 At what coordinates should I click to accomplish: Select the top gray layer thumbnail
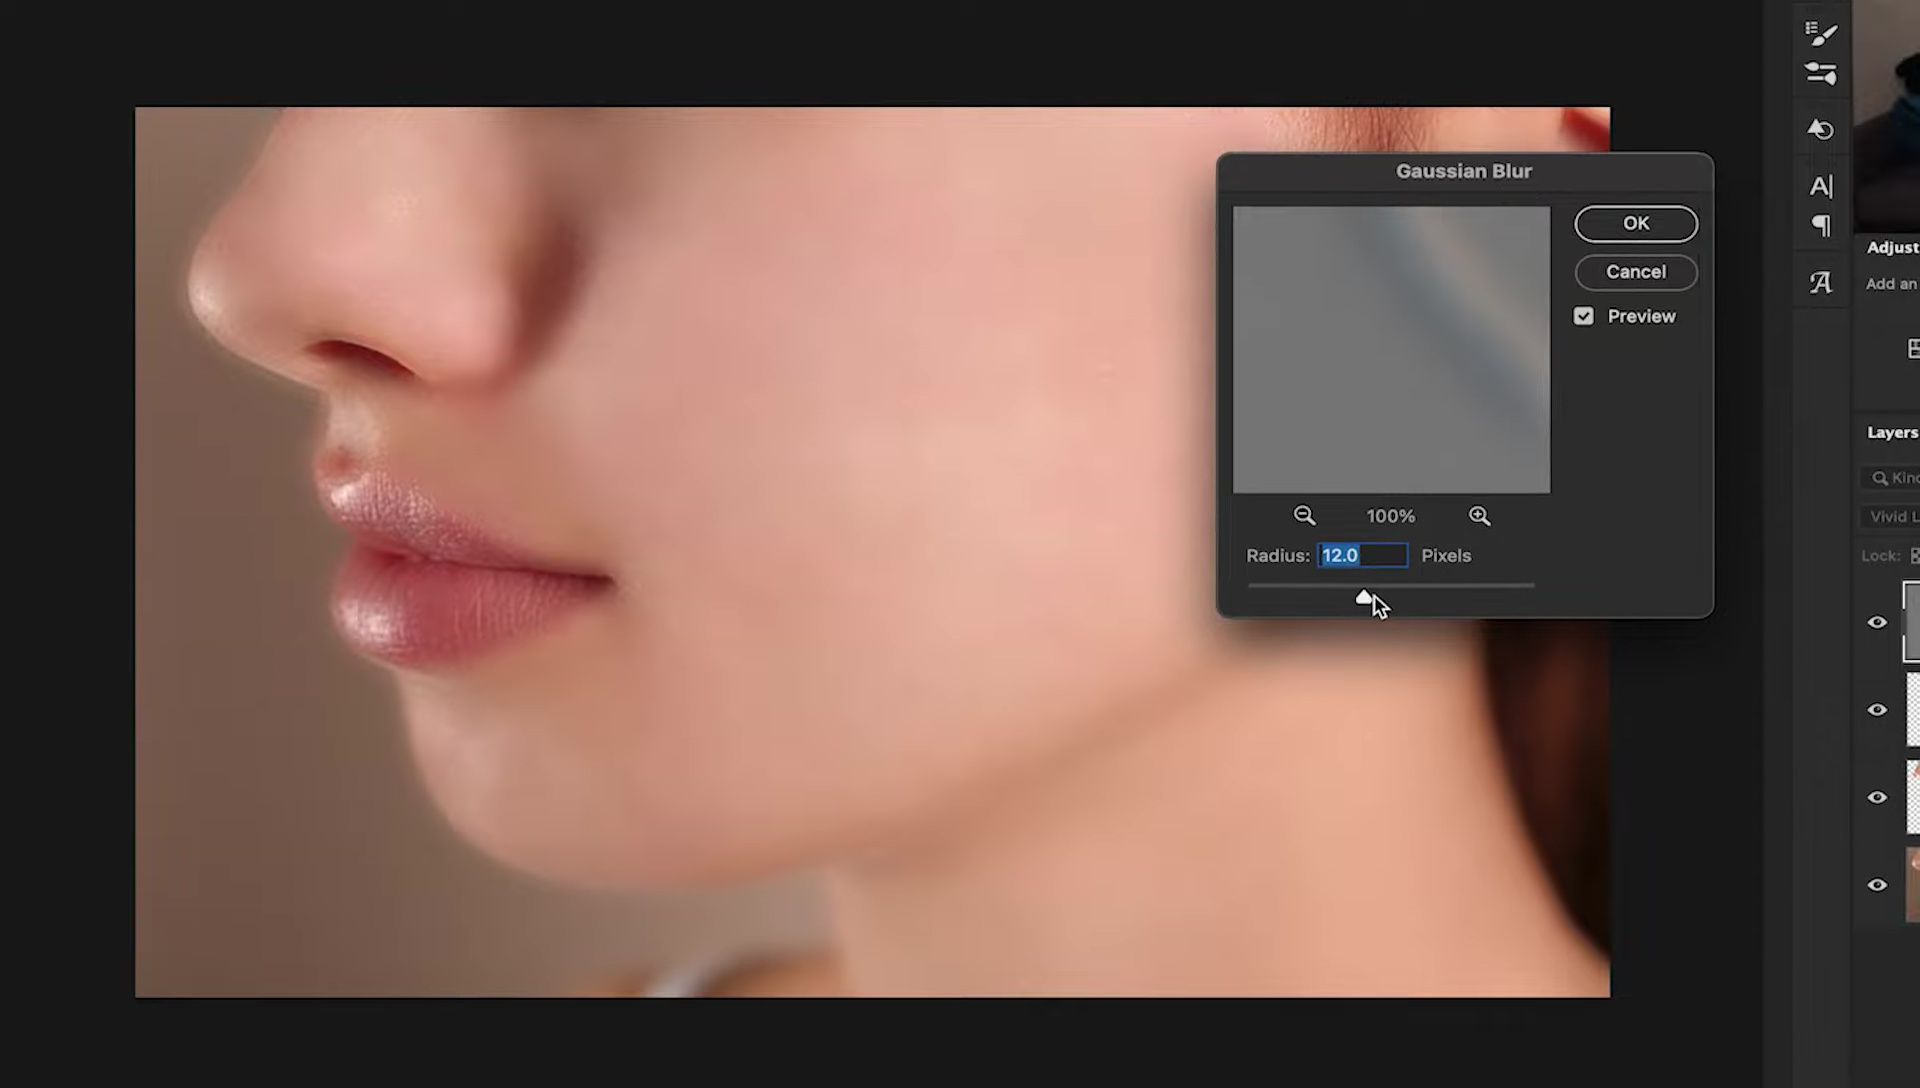coord(1912,622)
